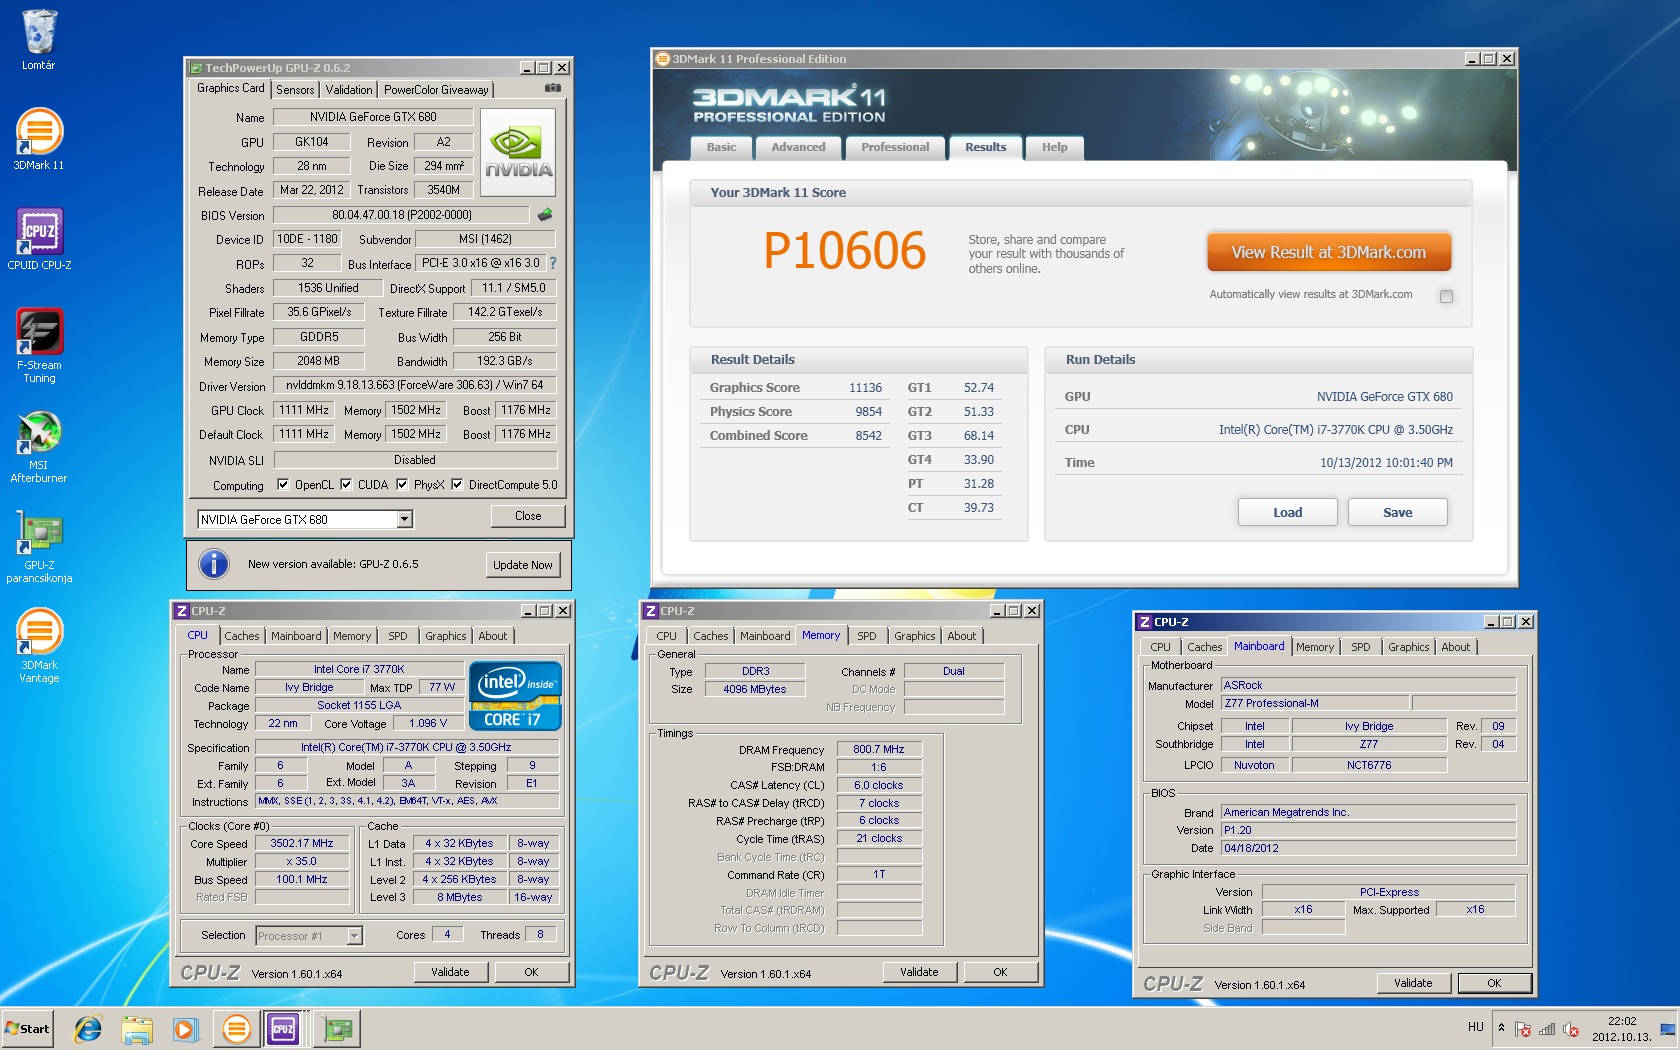Toggle the DirectCompute 5.0 checkbox
The image size is (1680, 1050).
click(457, 485)
